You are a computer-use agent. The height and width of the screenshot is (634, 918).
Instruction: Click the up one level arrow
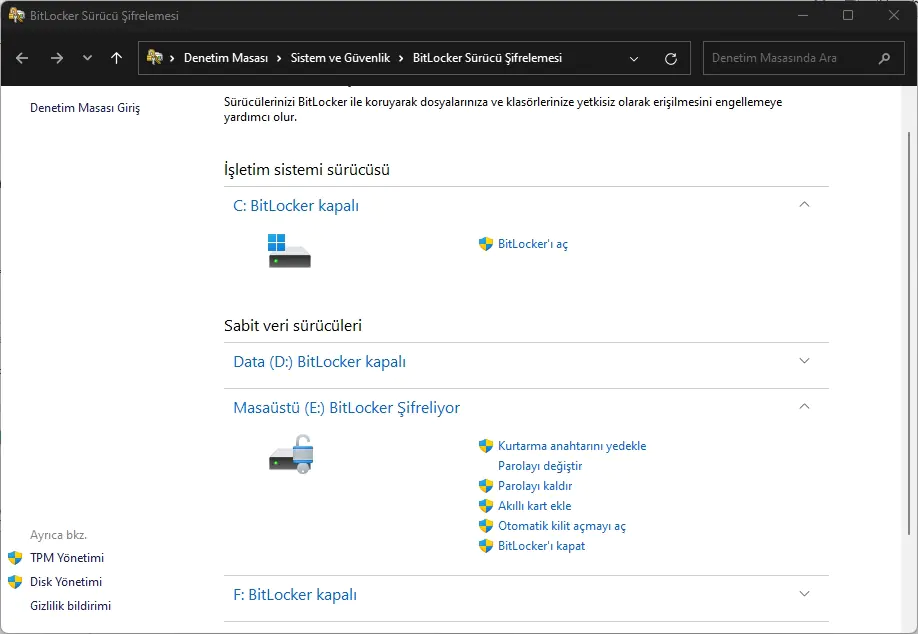[x=116, y=58]
